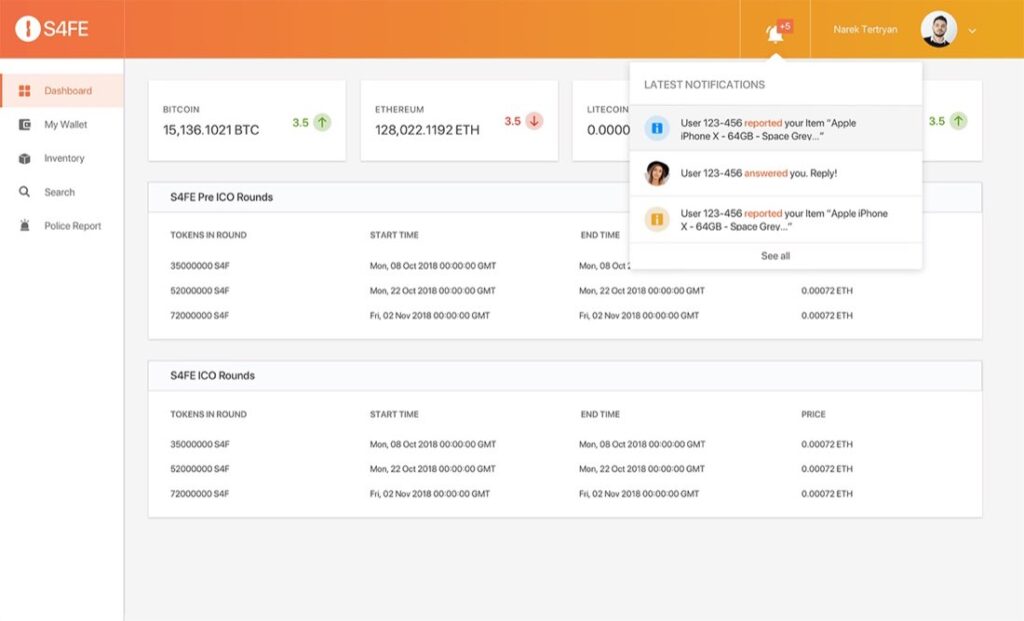Click the Narek Tertryan username
1024x621 pixels.
865,29
